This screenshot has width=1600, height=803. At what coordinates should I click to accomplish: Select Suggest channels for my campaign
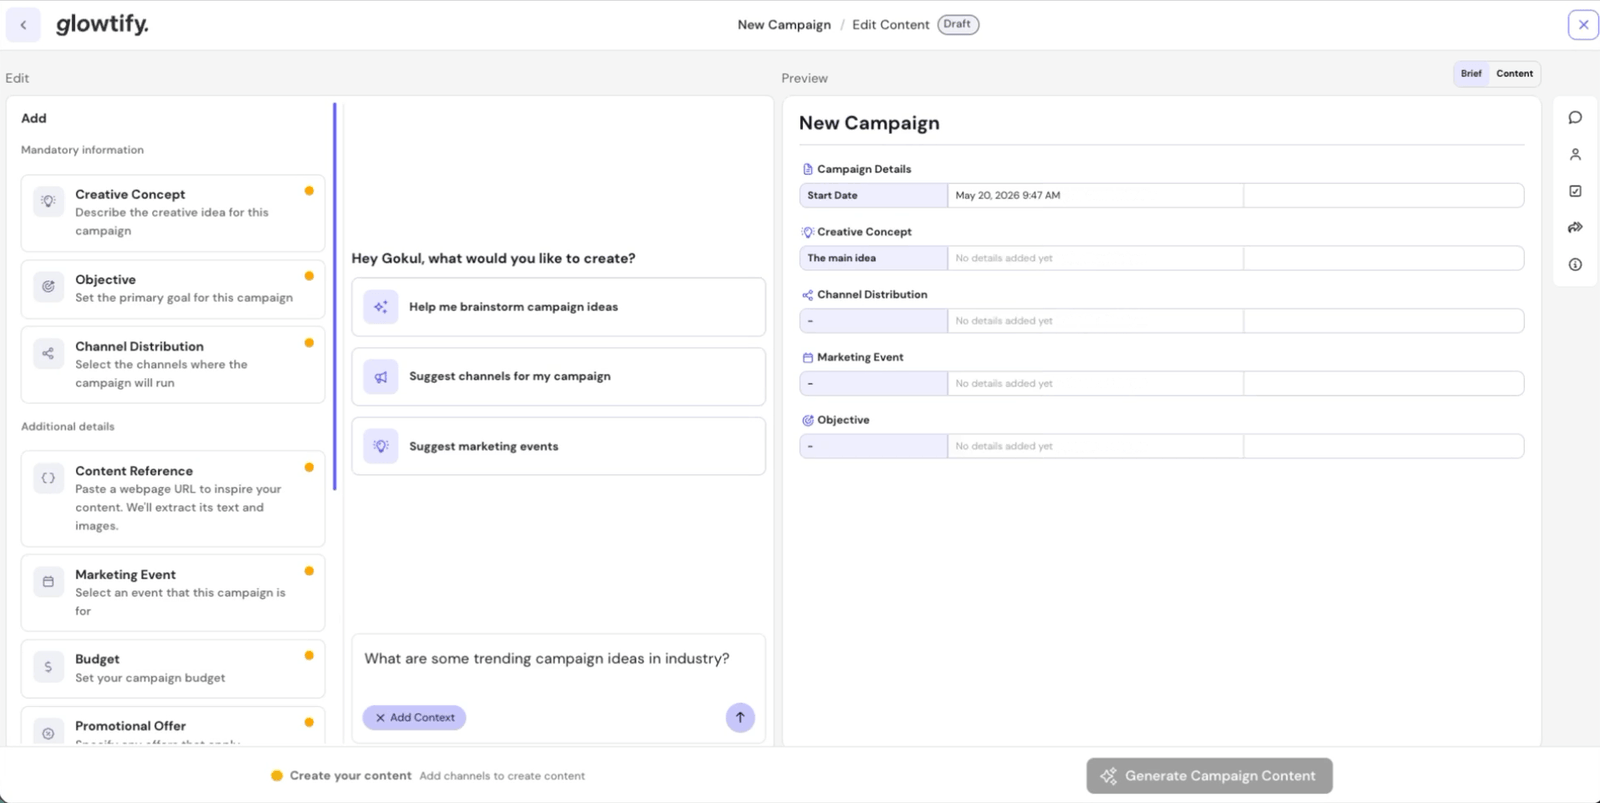(558, 377)
